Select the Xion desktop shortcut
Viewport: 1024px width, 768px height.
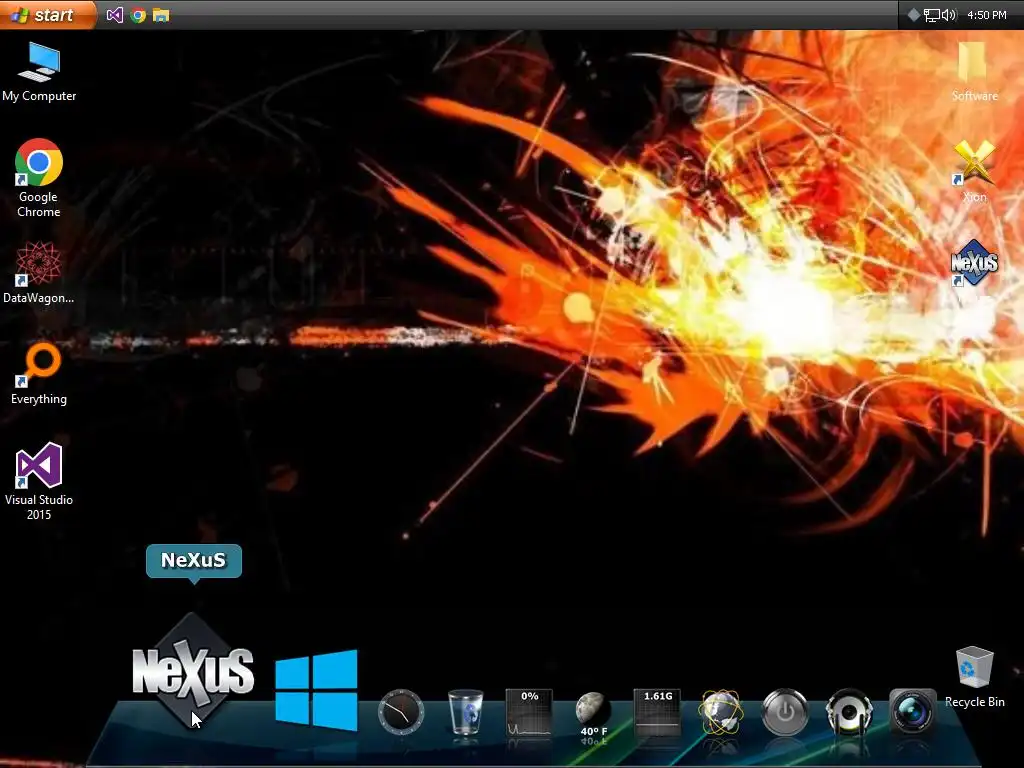point(974,171)
